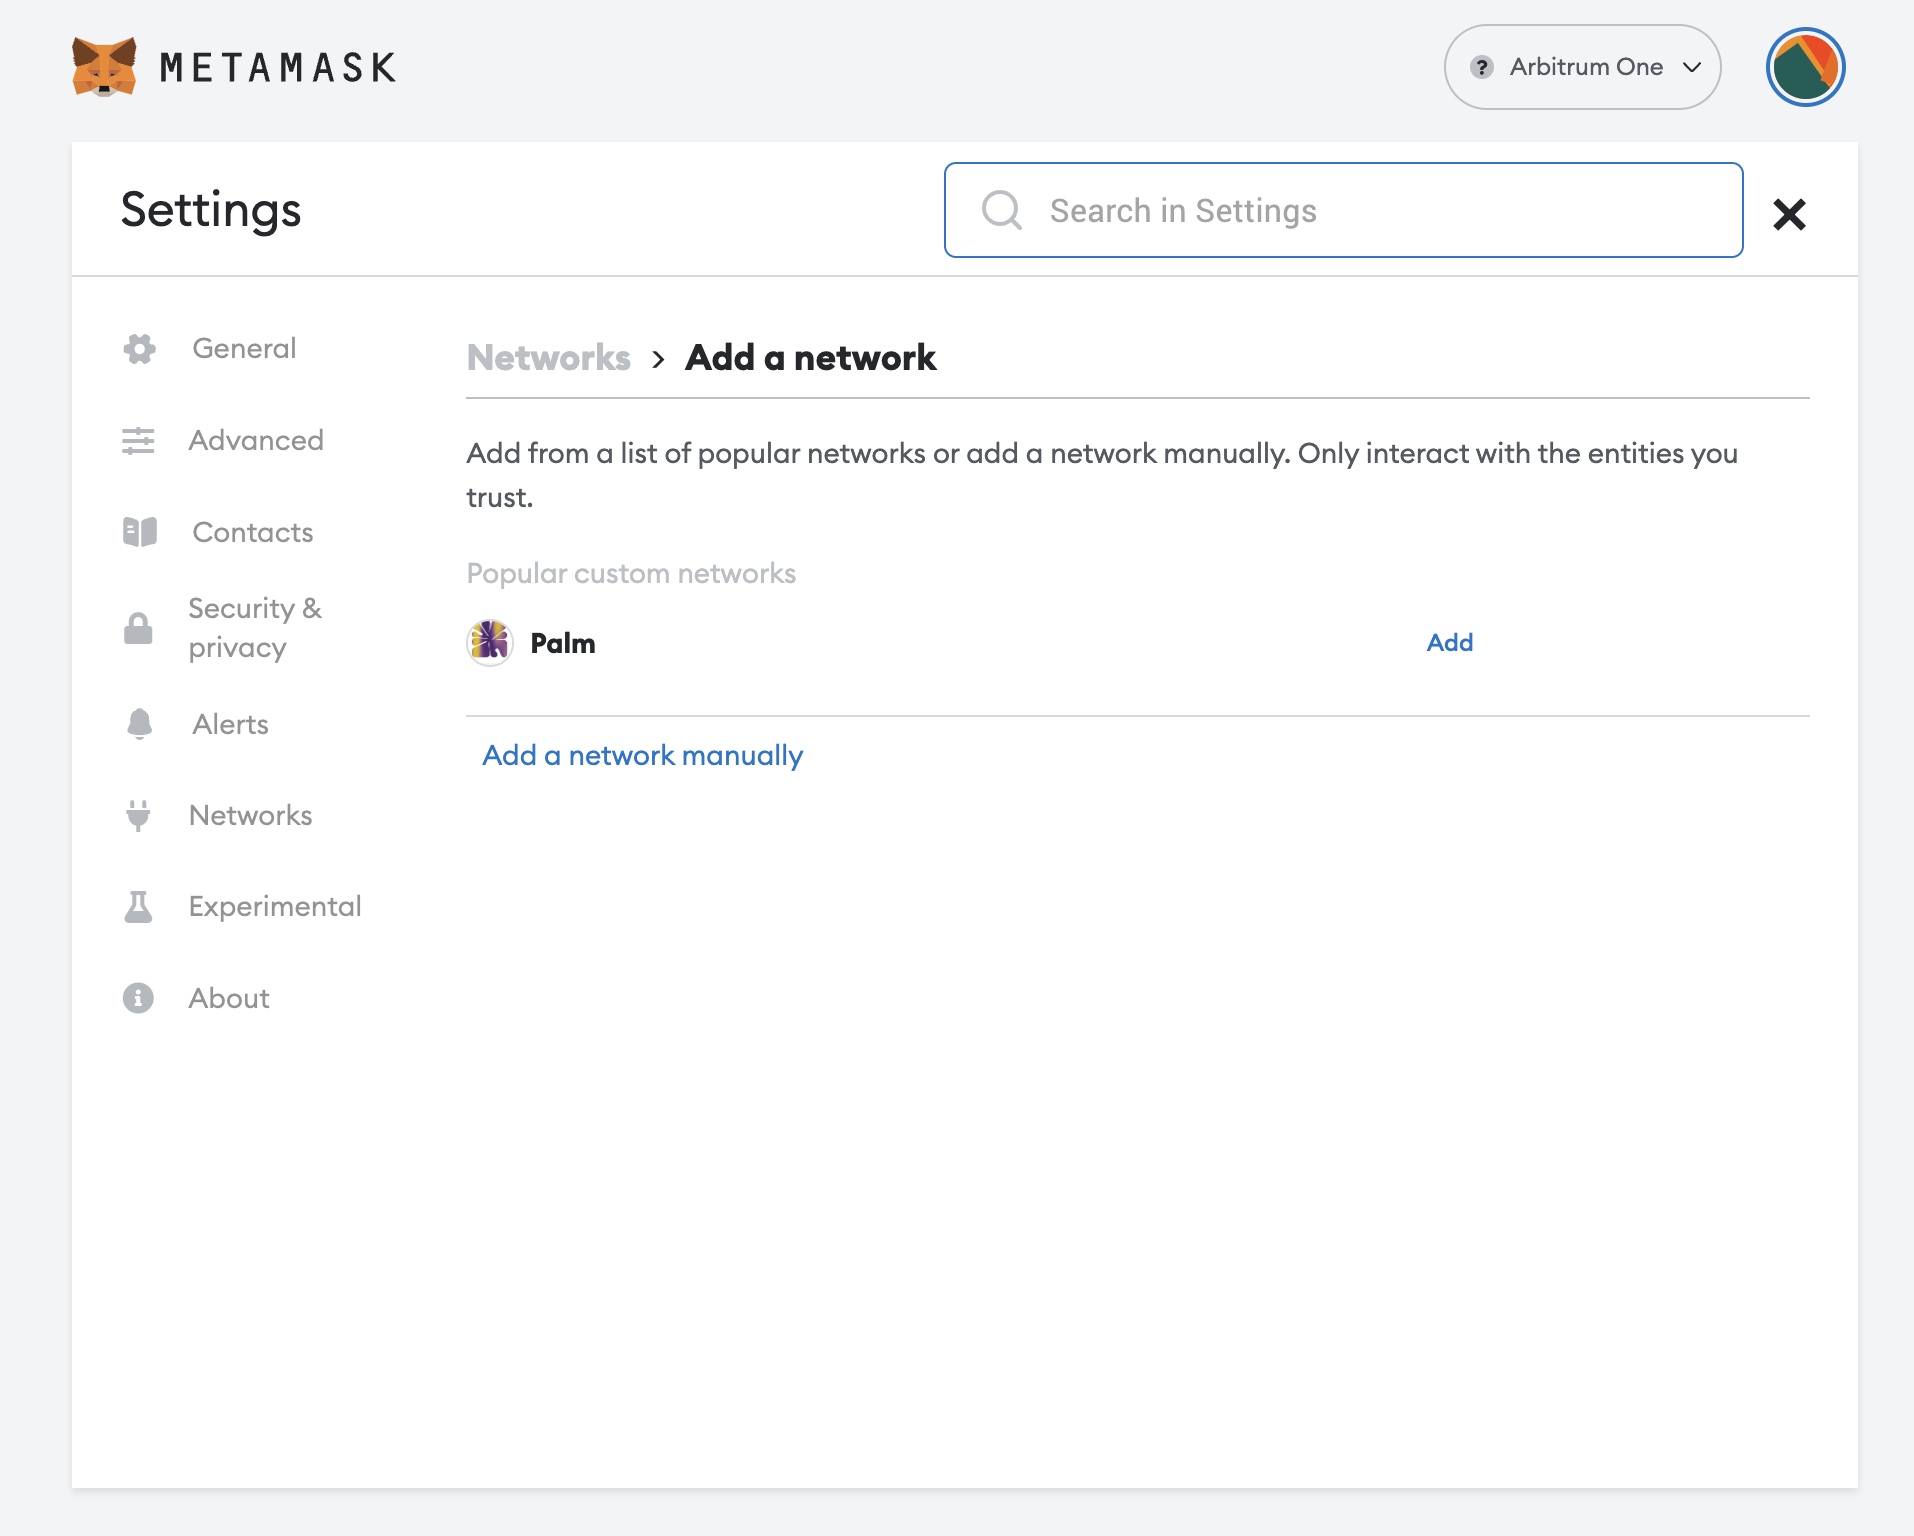Image resolution: width=1914 pixels, height=1536 pixels.
Task: Close the Settings panel
Action: (x=1788, y=214)
